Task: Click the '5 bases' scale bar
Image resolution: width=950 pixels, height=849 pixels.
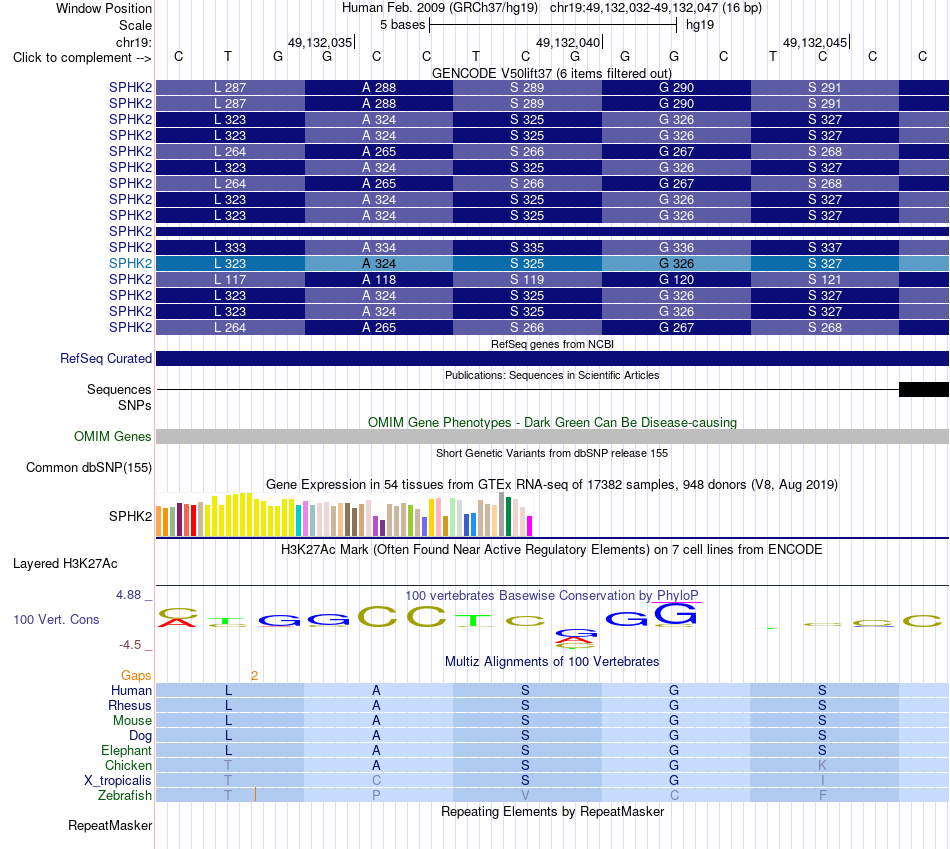Action: [x=553, y=25]
